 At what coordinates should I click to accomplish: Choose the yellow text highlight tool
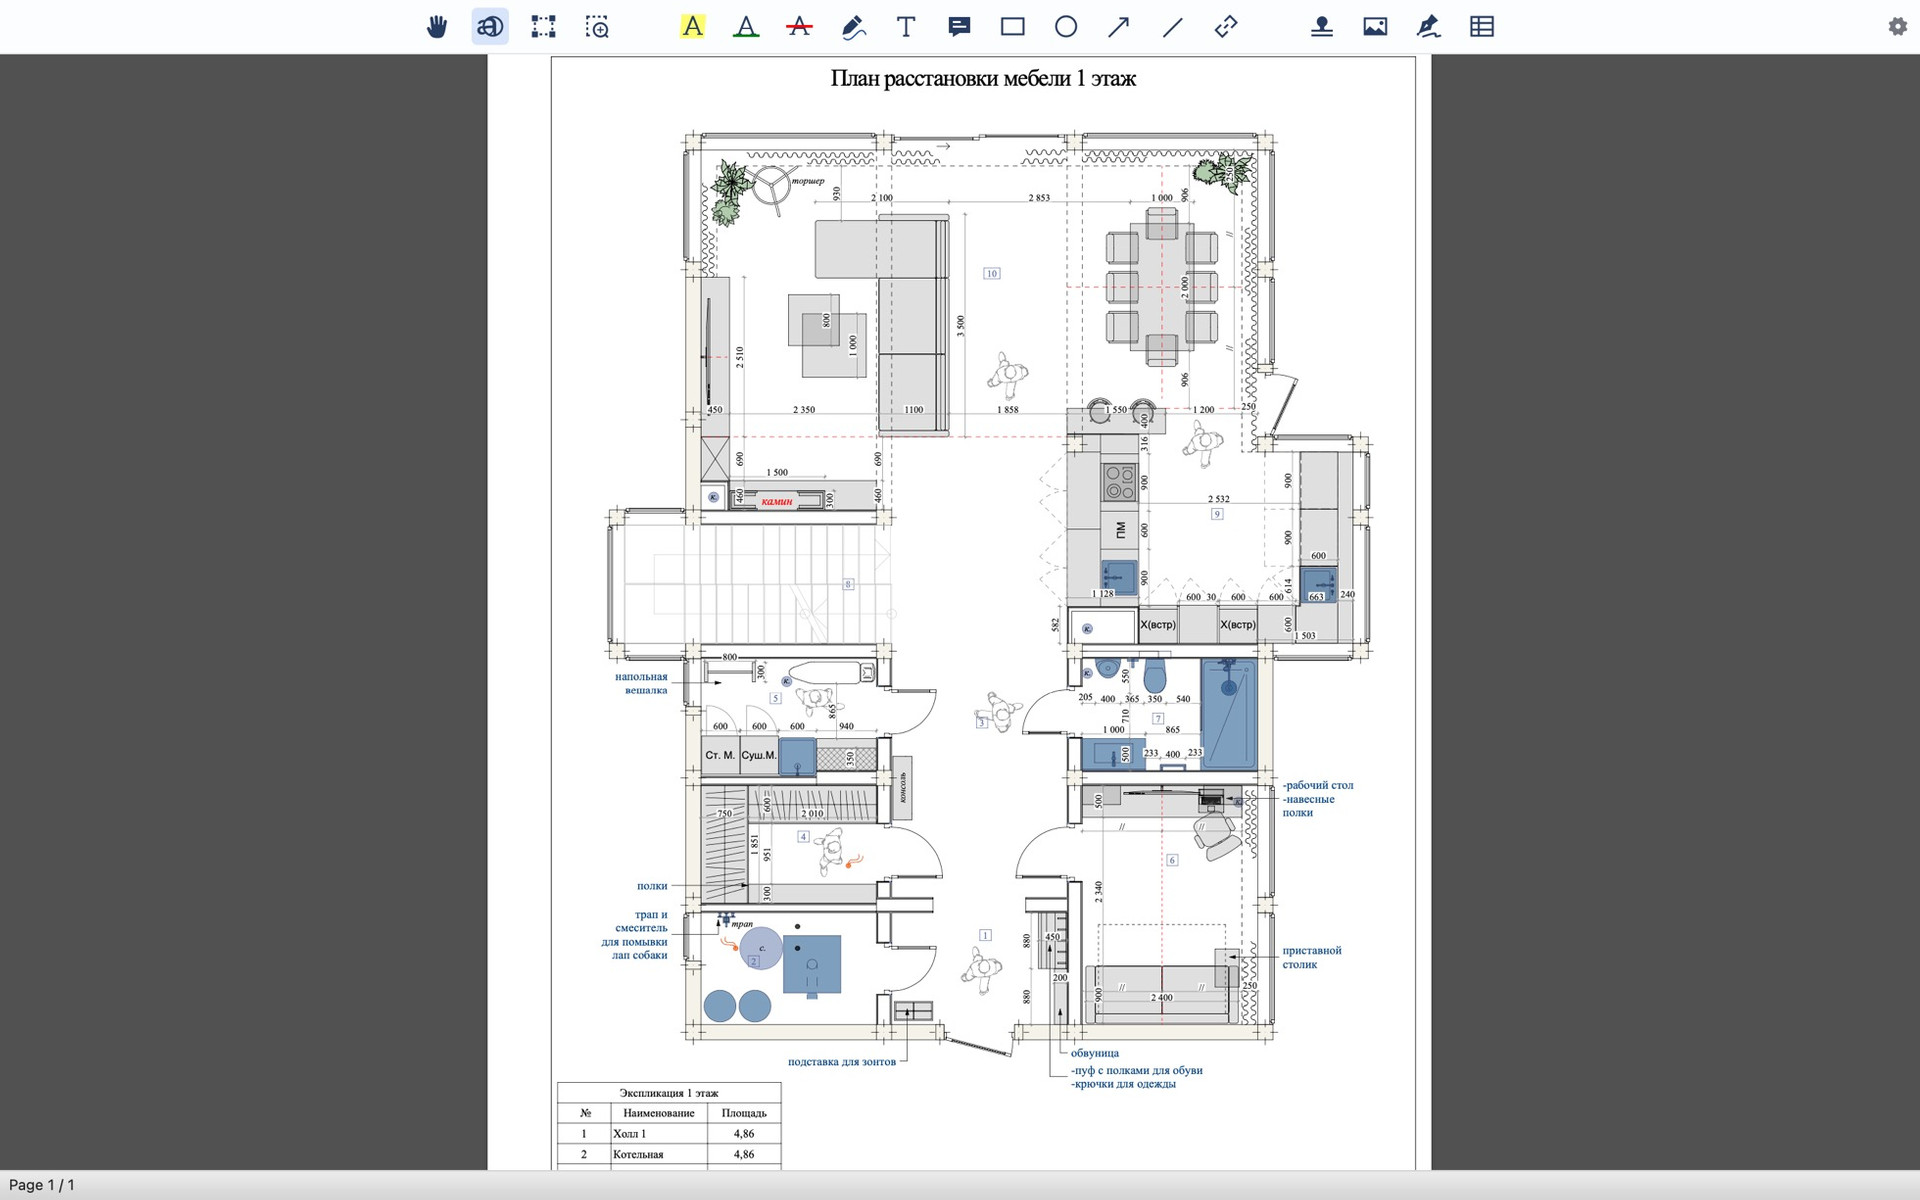692,27
